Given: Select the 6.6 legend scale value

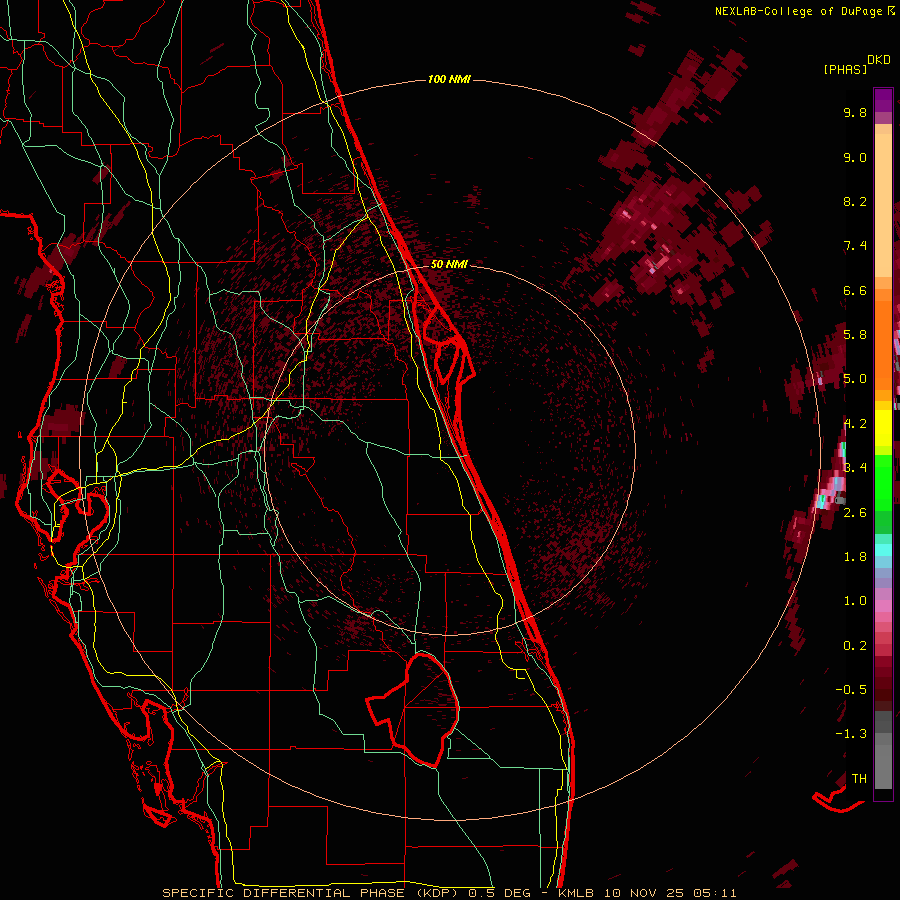Looking at the screenshot, I should (x=855, y=290).
